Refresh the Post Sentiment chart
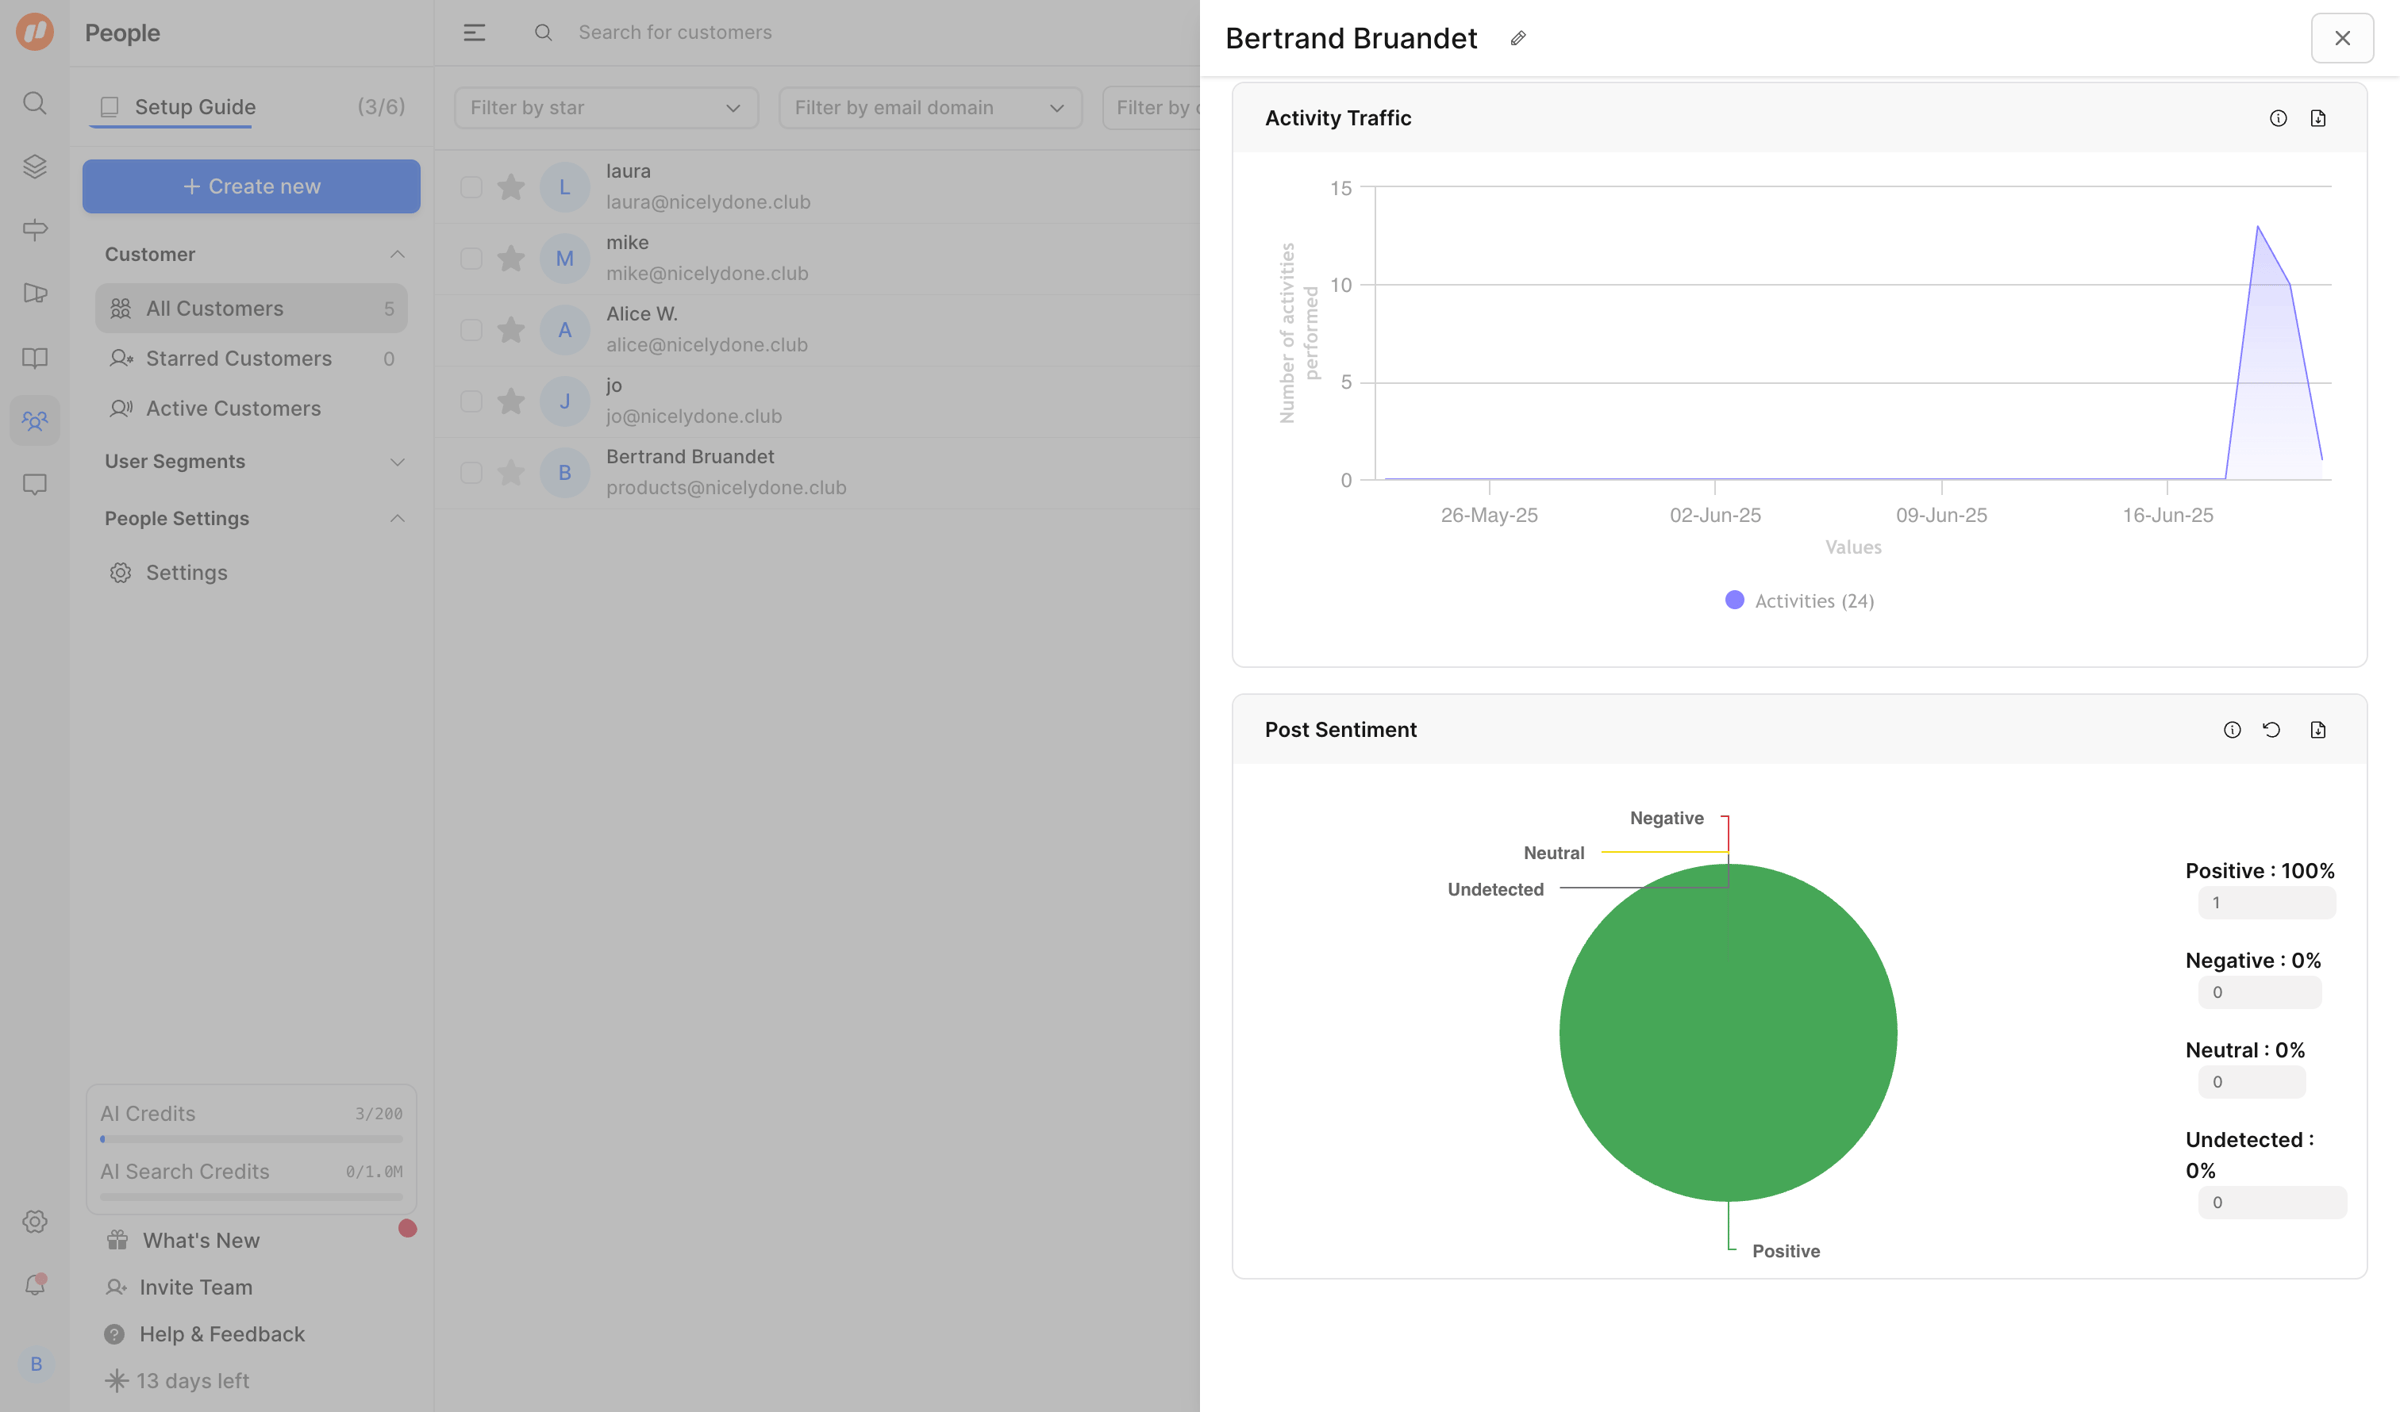The width and height of the screenshot is (2400, 1412). point(2272,730)
